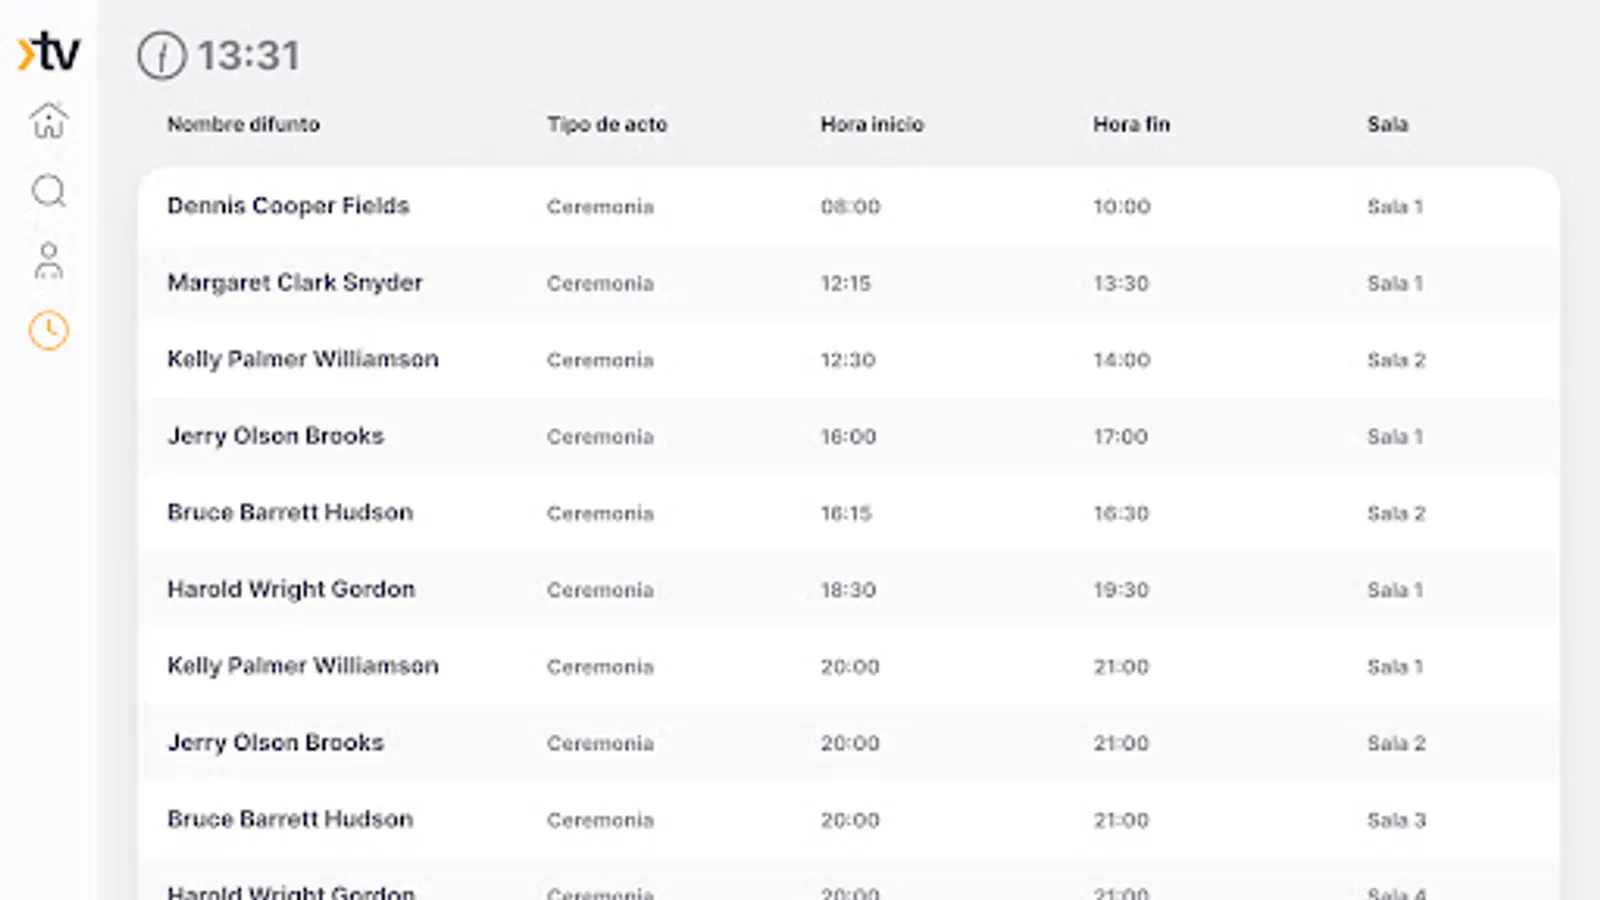Open the person profile sidebar icon

48,261
